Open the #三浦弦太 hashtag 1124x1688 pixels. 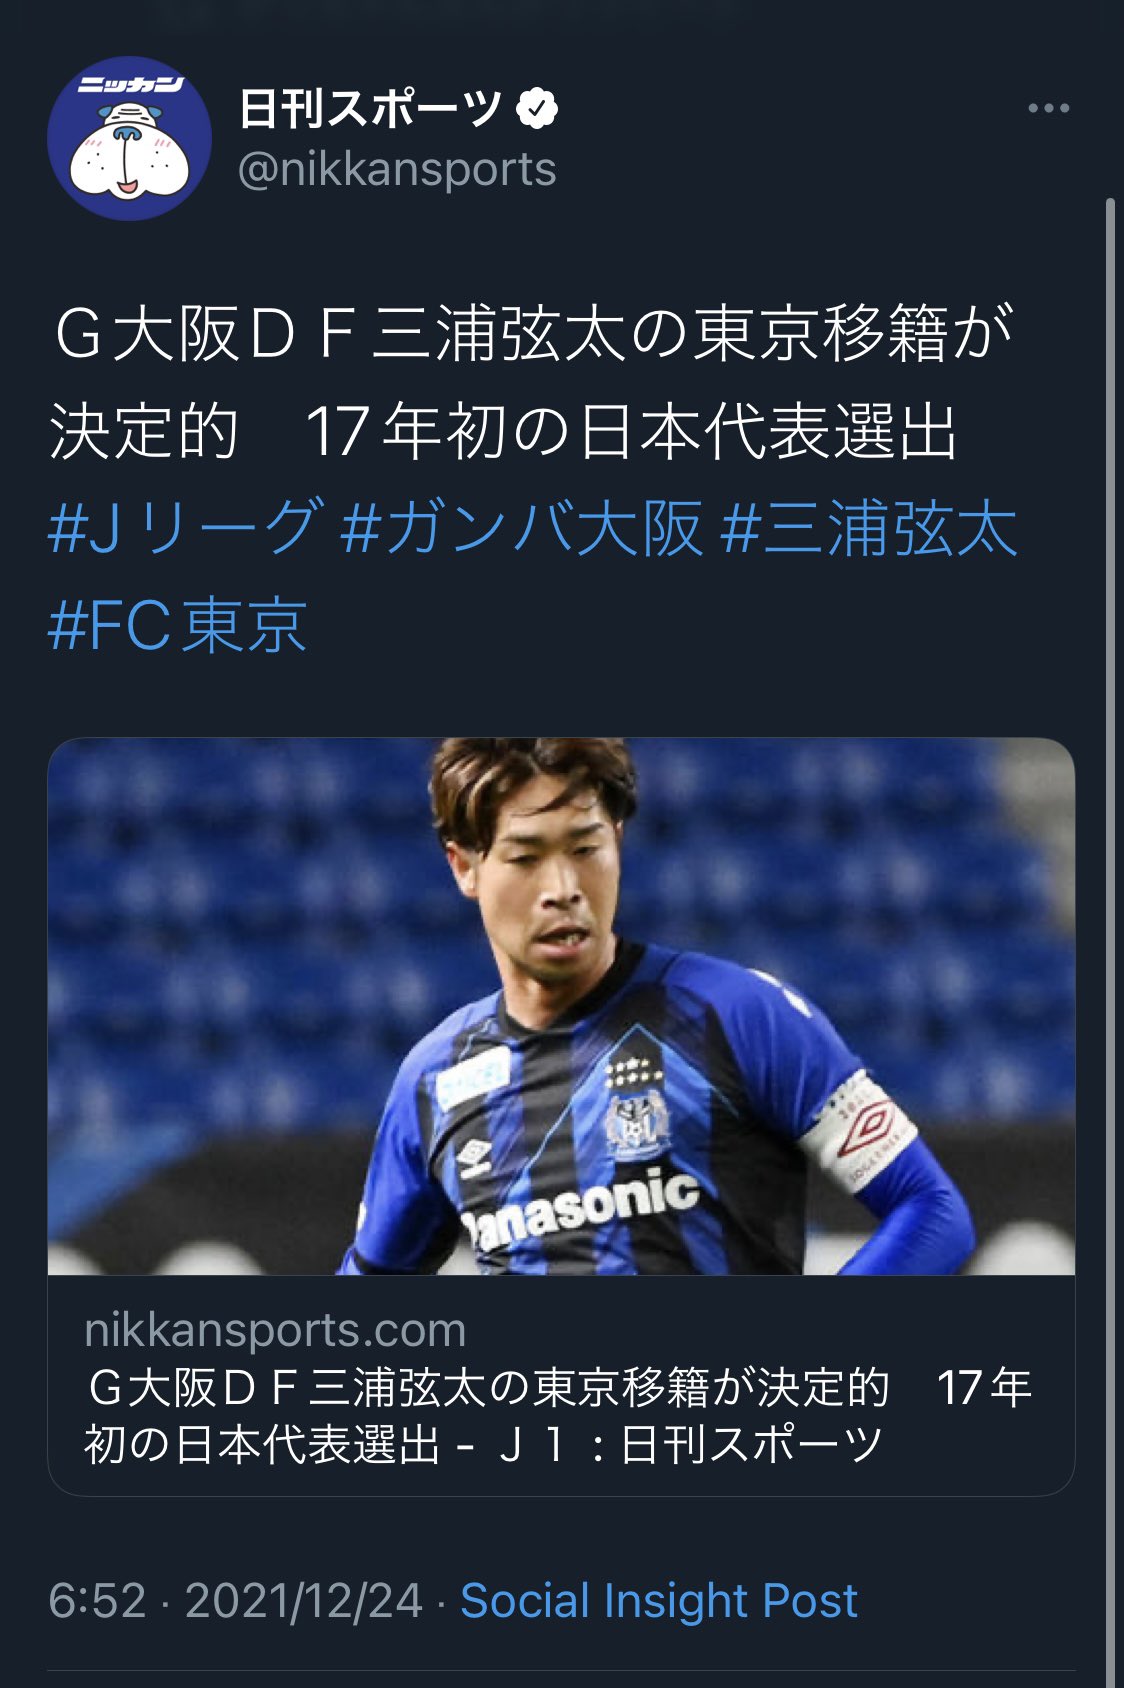tap(868, 527)
